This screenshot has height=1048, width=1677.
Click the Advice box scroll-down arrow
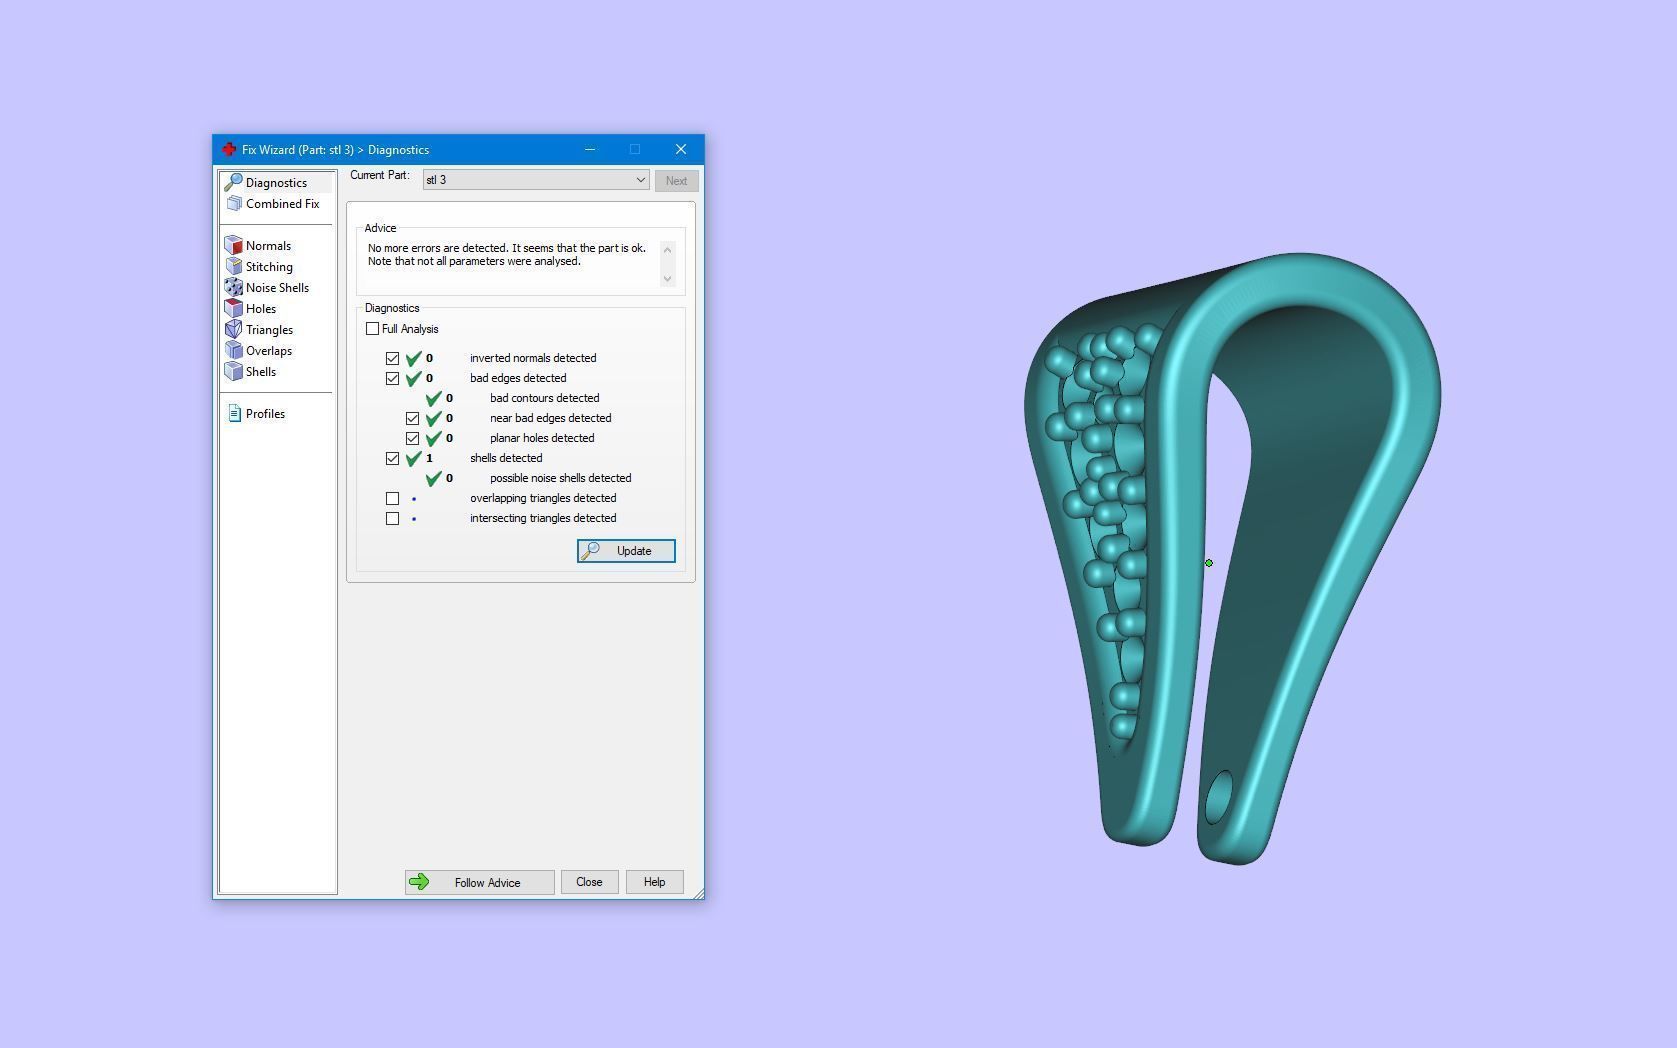[668, 279]
